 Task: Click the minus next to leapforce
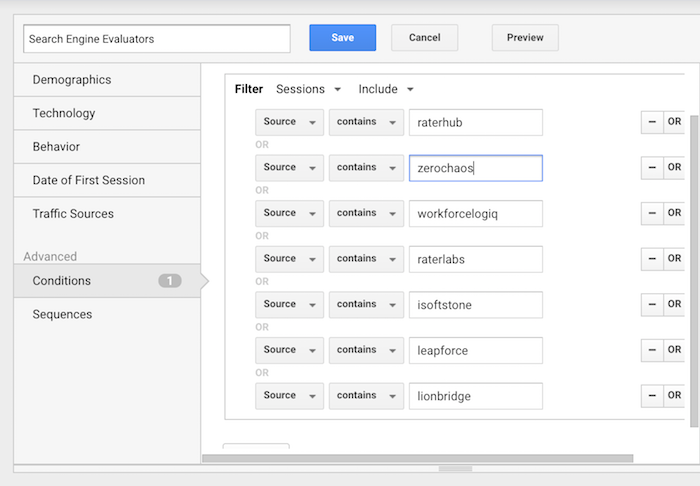pos(652,350)
